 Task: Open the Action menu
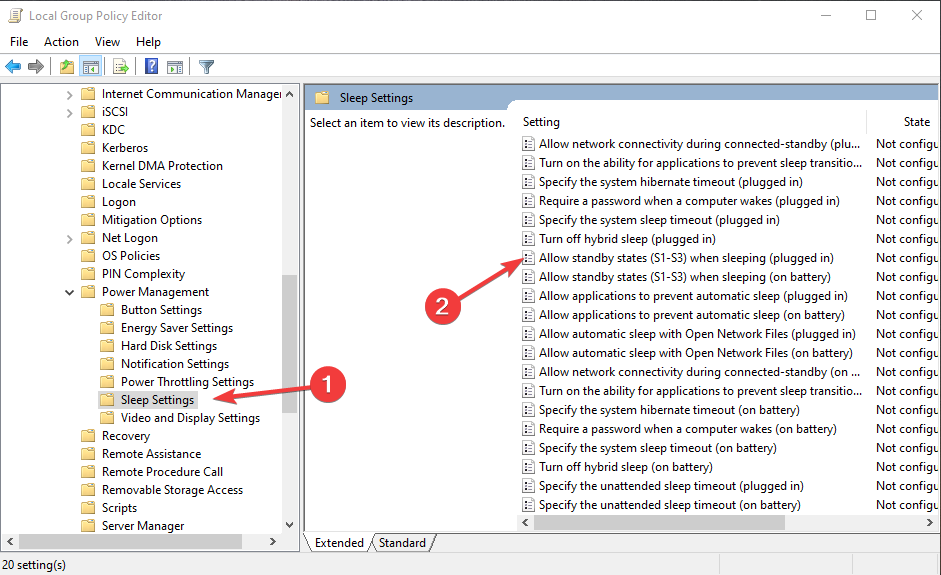click(x=61, y=41)
